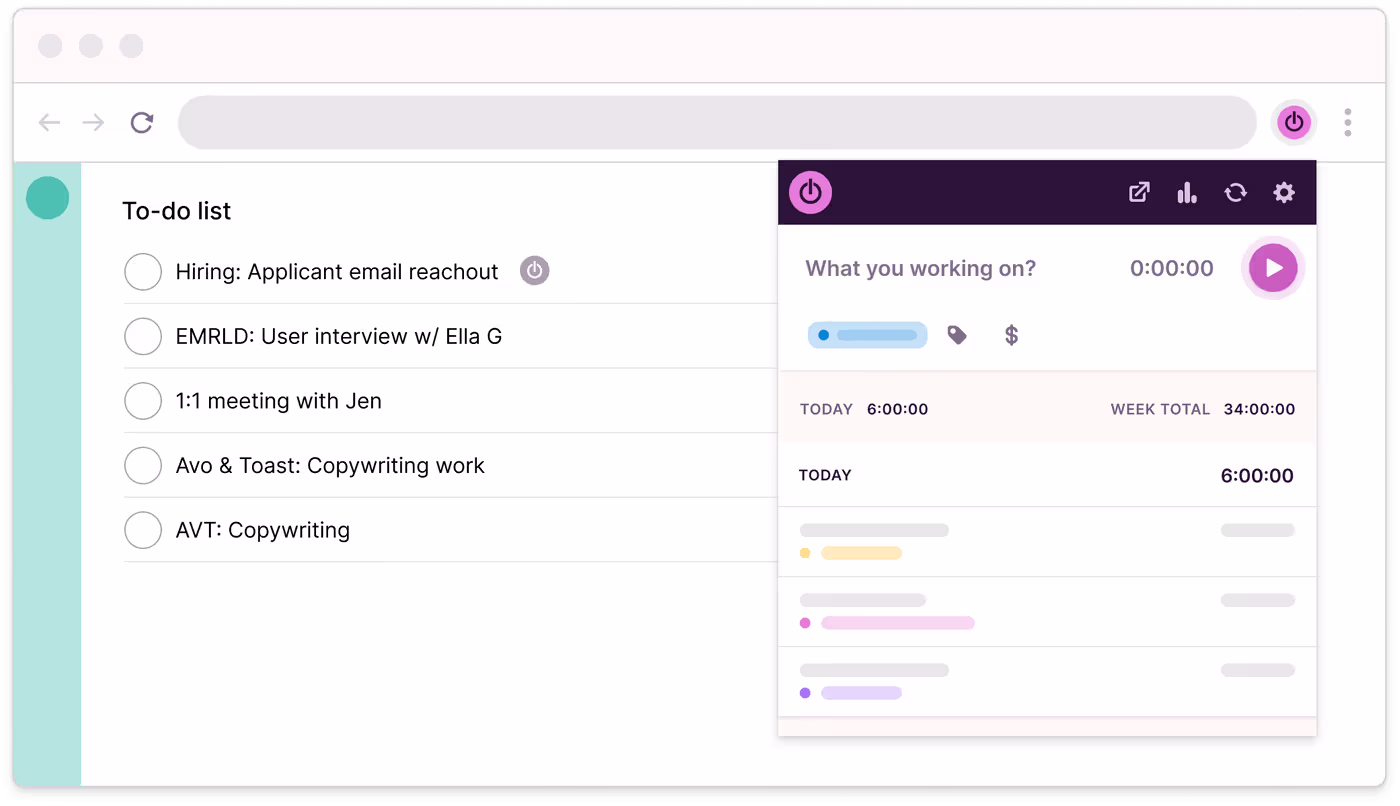Check off Avo & Toast: Copywriting work
The height and width of the screenshot is (806, 1400).
[x=143, y=466]
